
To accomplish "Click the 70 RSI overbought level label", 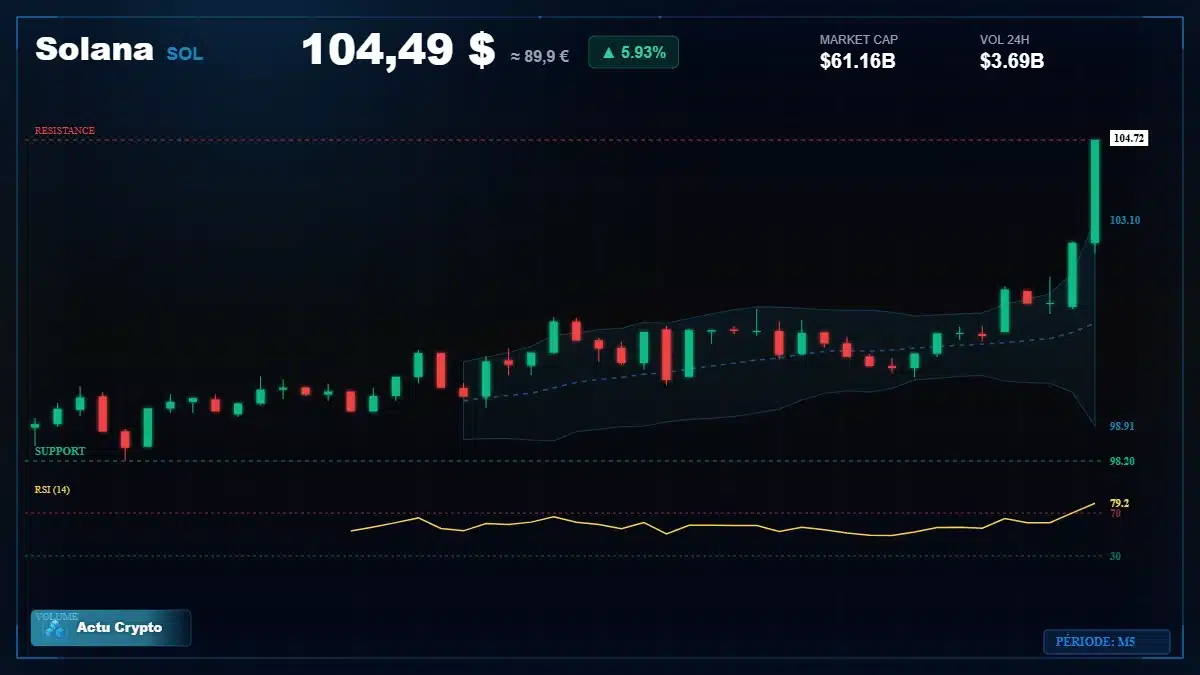I will (x=1115, y=513).
